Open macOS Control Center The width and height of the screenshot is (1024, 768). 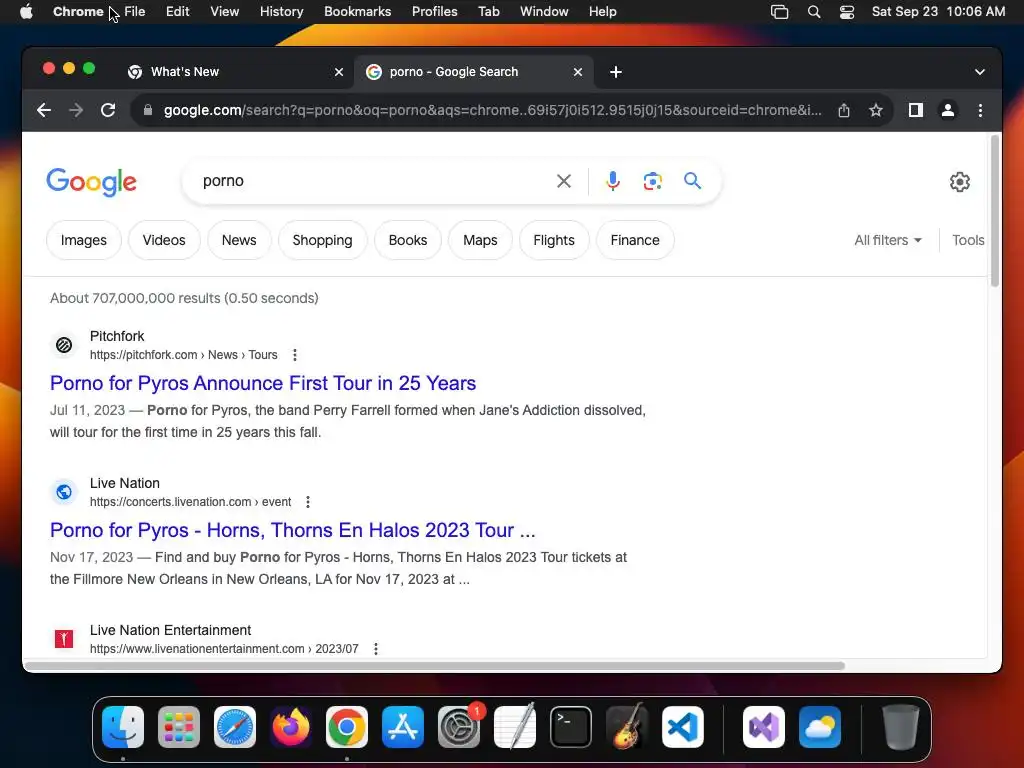click(847, 12)
